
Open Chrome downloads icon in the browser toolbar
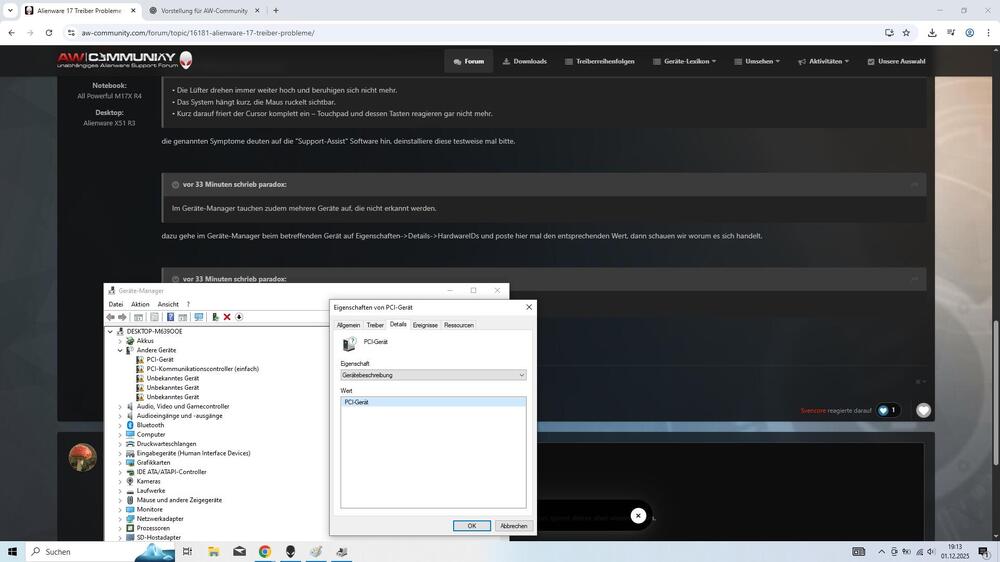(x=931, y=32)
